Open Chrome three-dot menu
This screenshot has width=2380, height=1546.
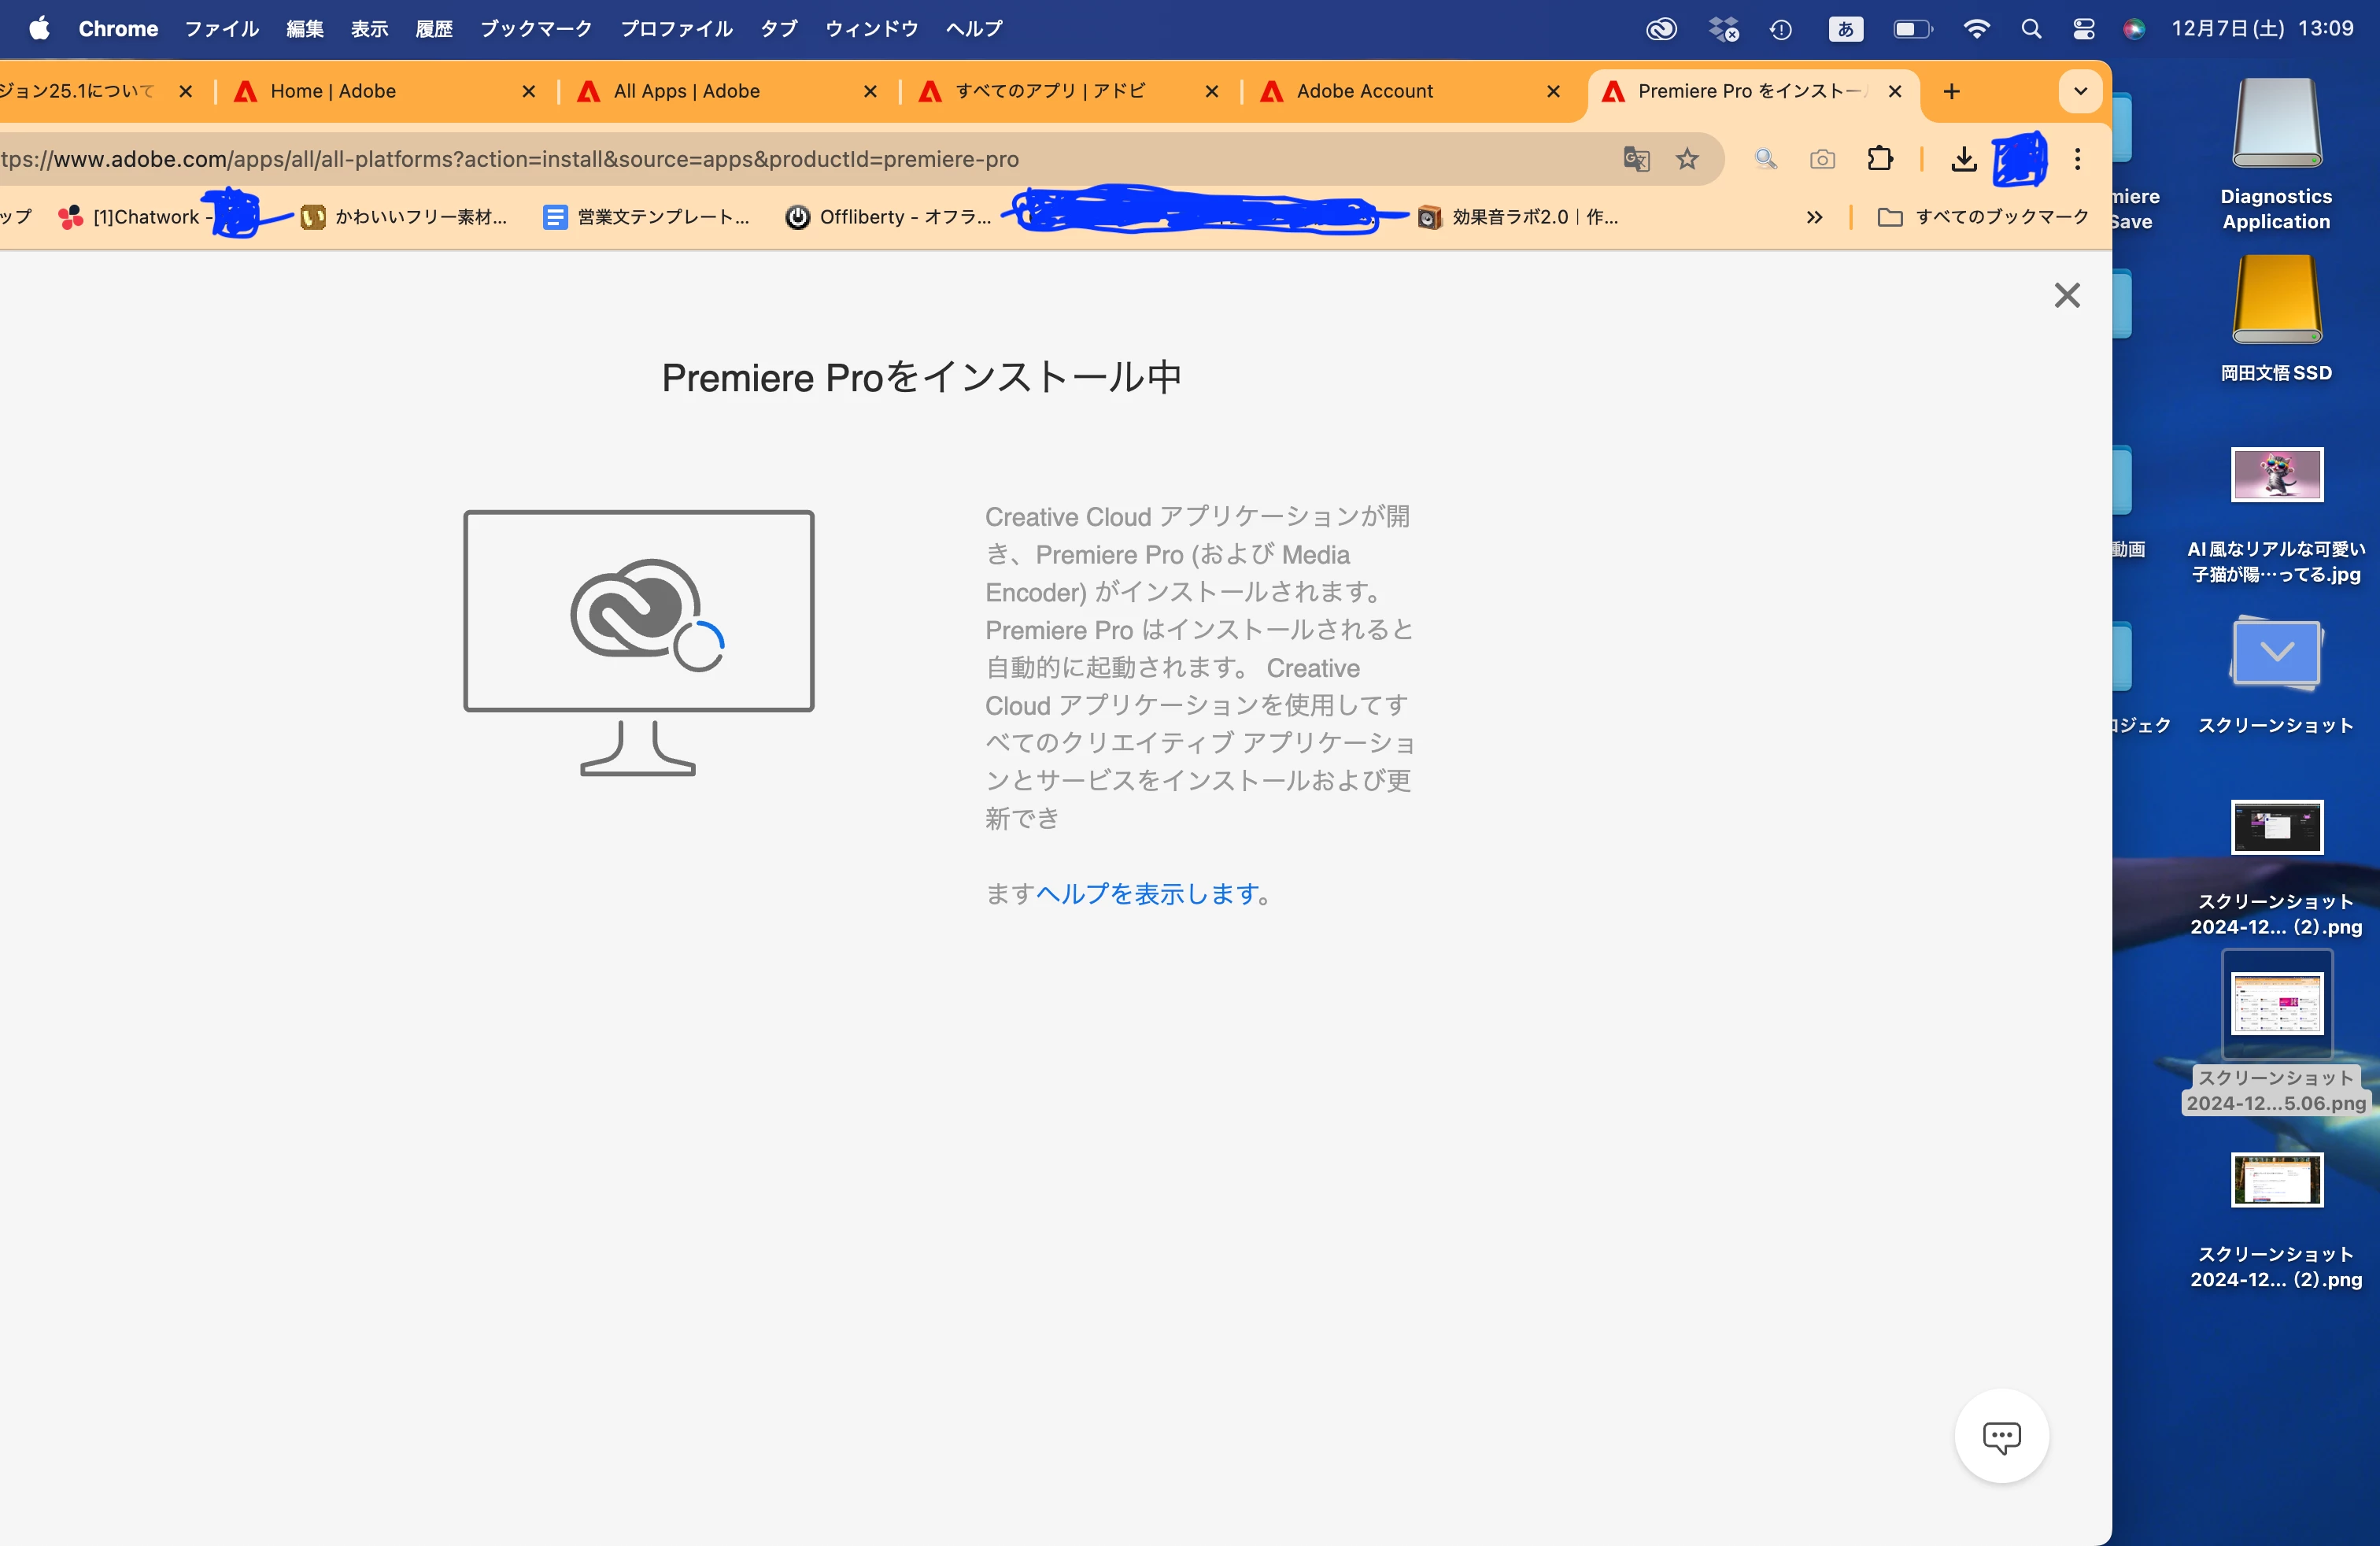click(x=2077, y=159)
